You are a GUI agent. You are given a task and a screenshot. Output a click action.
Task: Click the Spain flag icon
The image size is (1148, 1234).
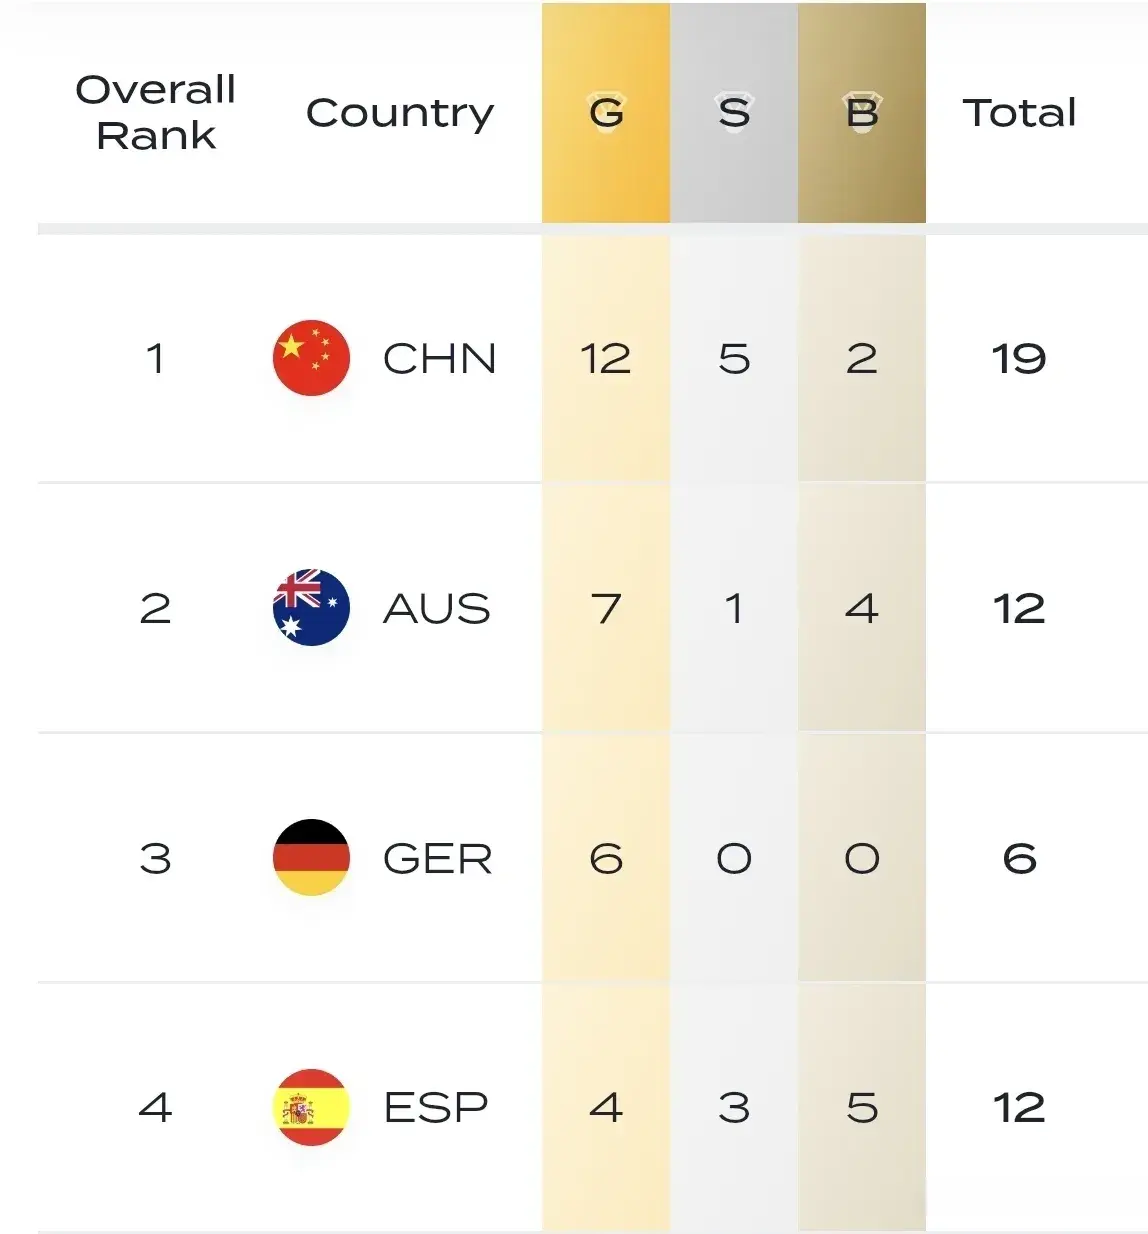coord(311,1107)
